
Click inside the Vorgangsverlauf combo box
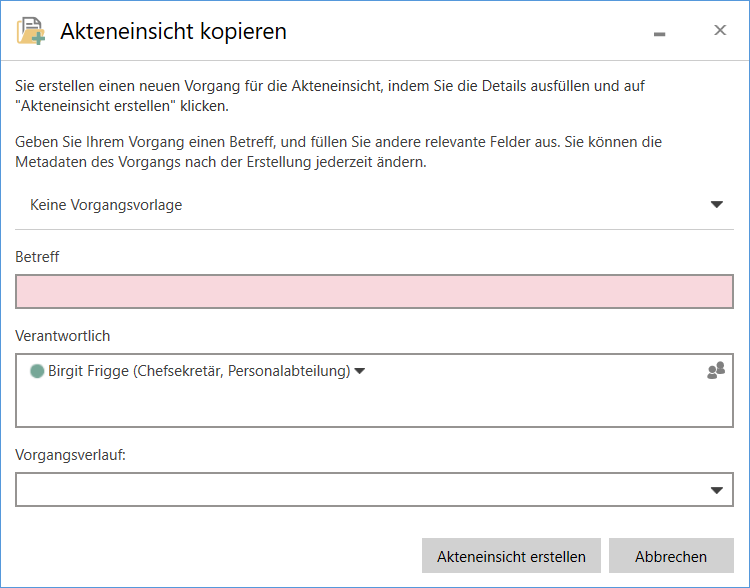[360, 490]
